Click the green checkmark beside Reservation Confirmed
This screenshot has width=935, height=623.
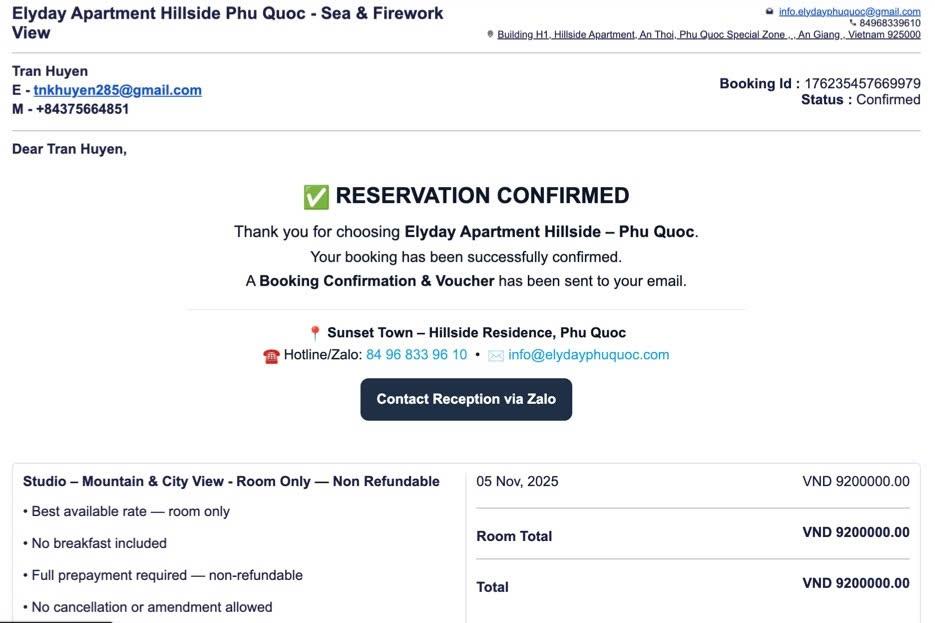(x=316, y=197)
